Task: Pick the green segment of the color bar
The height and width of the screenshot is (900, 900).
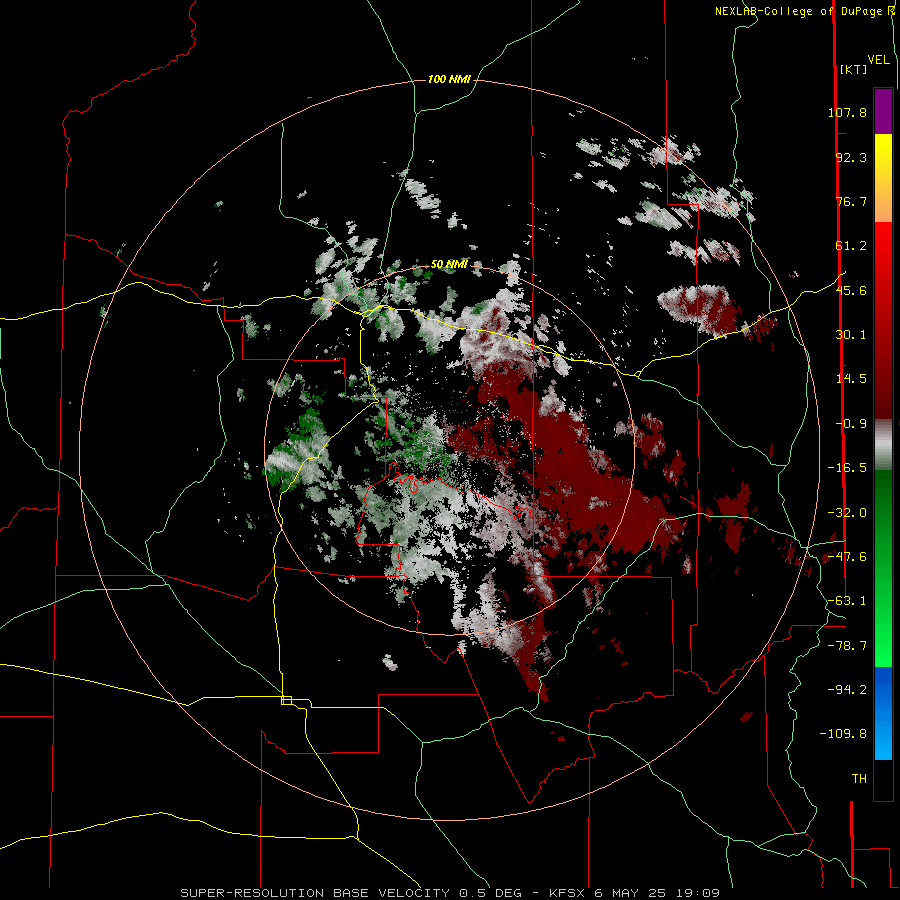Action: (x=883, y=568)
